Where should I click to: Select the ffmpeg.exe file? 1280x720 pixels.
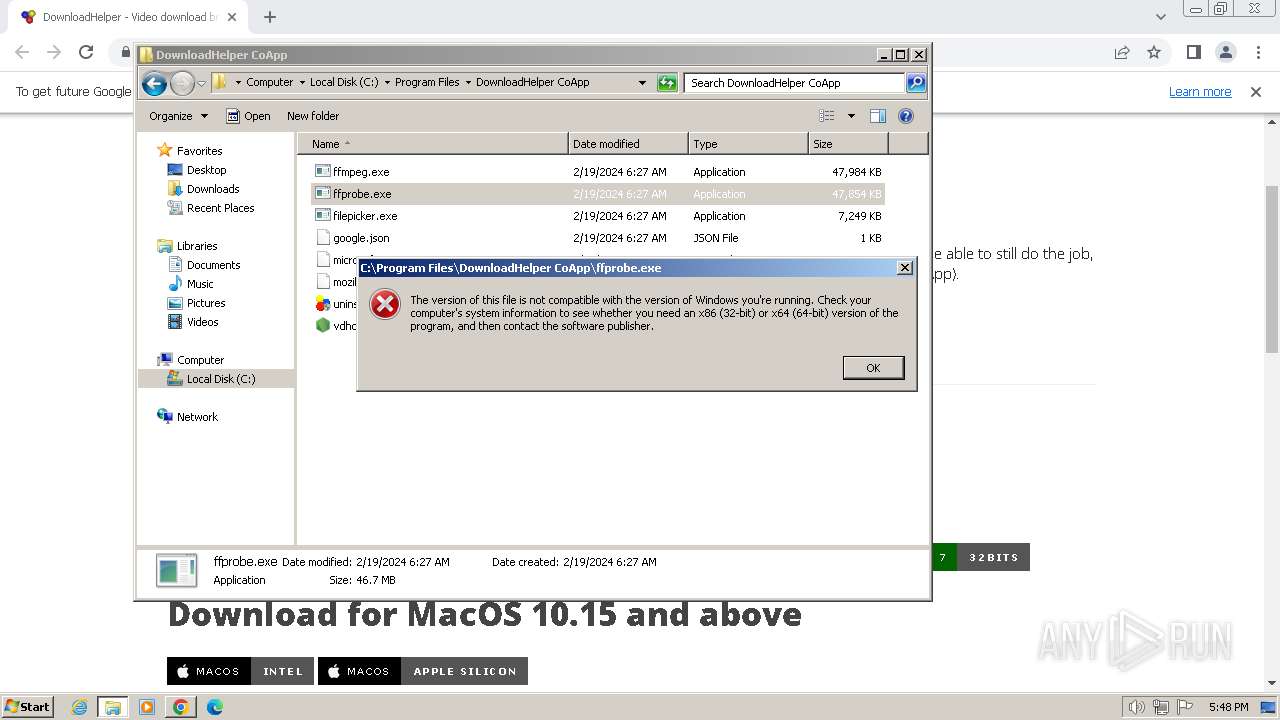pyautogui.click(x=361, y=172)
